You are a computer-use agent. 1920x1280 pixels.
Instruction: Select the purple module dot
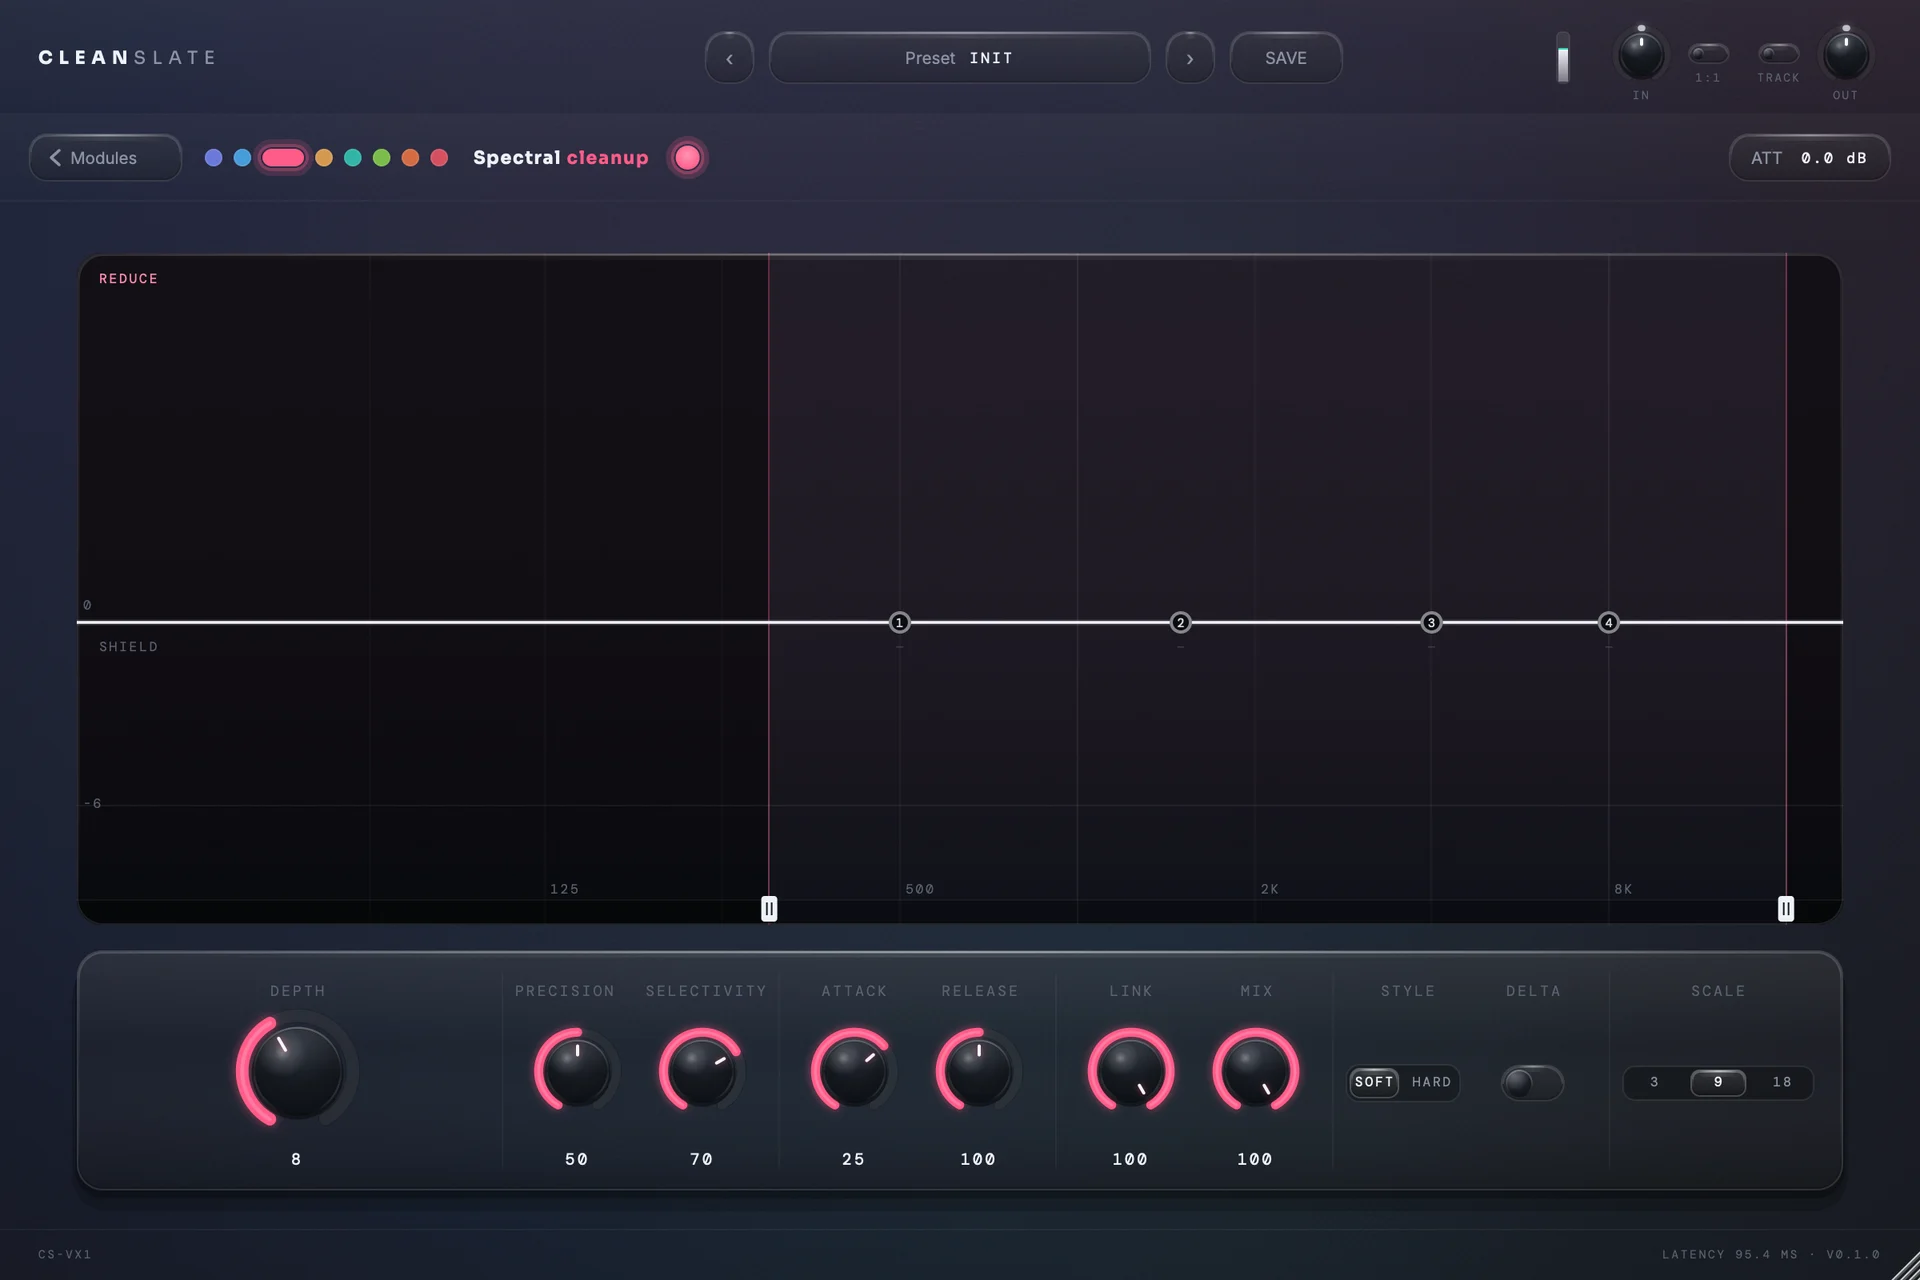tap(213, 158)
